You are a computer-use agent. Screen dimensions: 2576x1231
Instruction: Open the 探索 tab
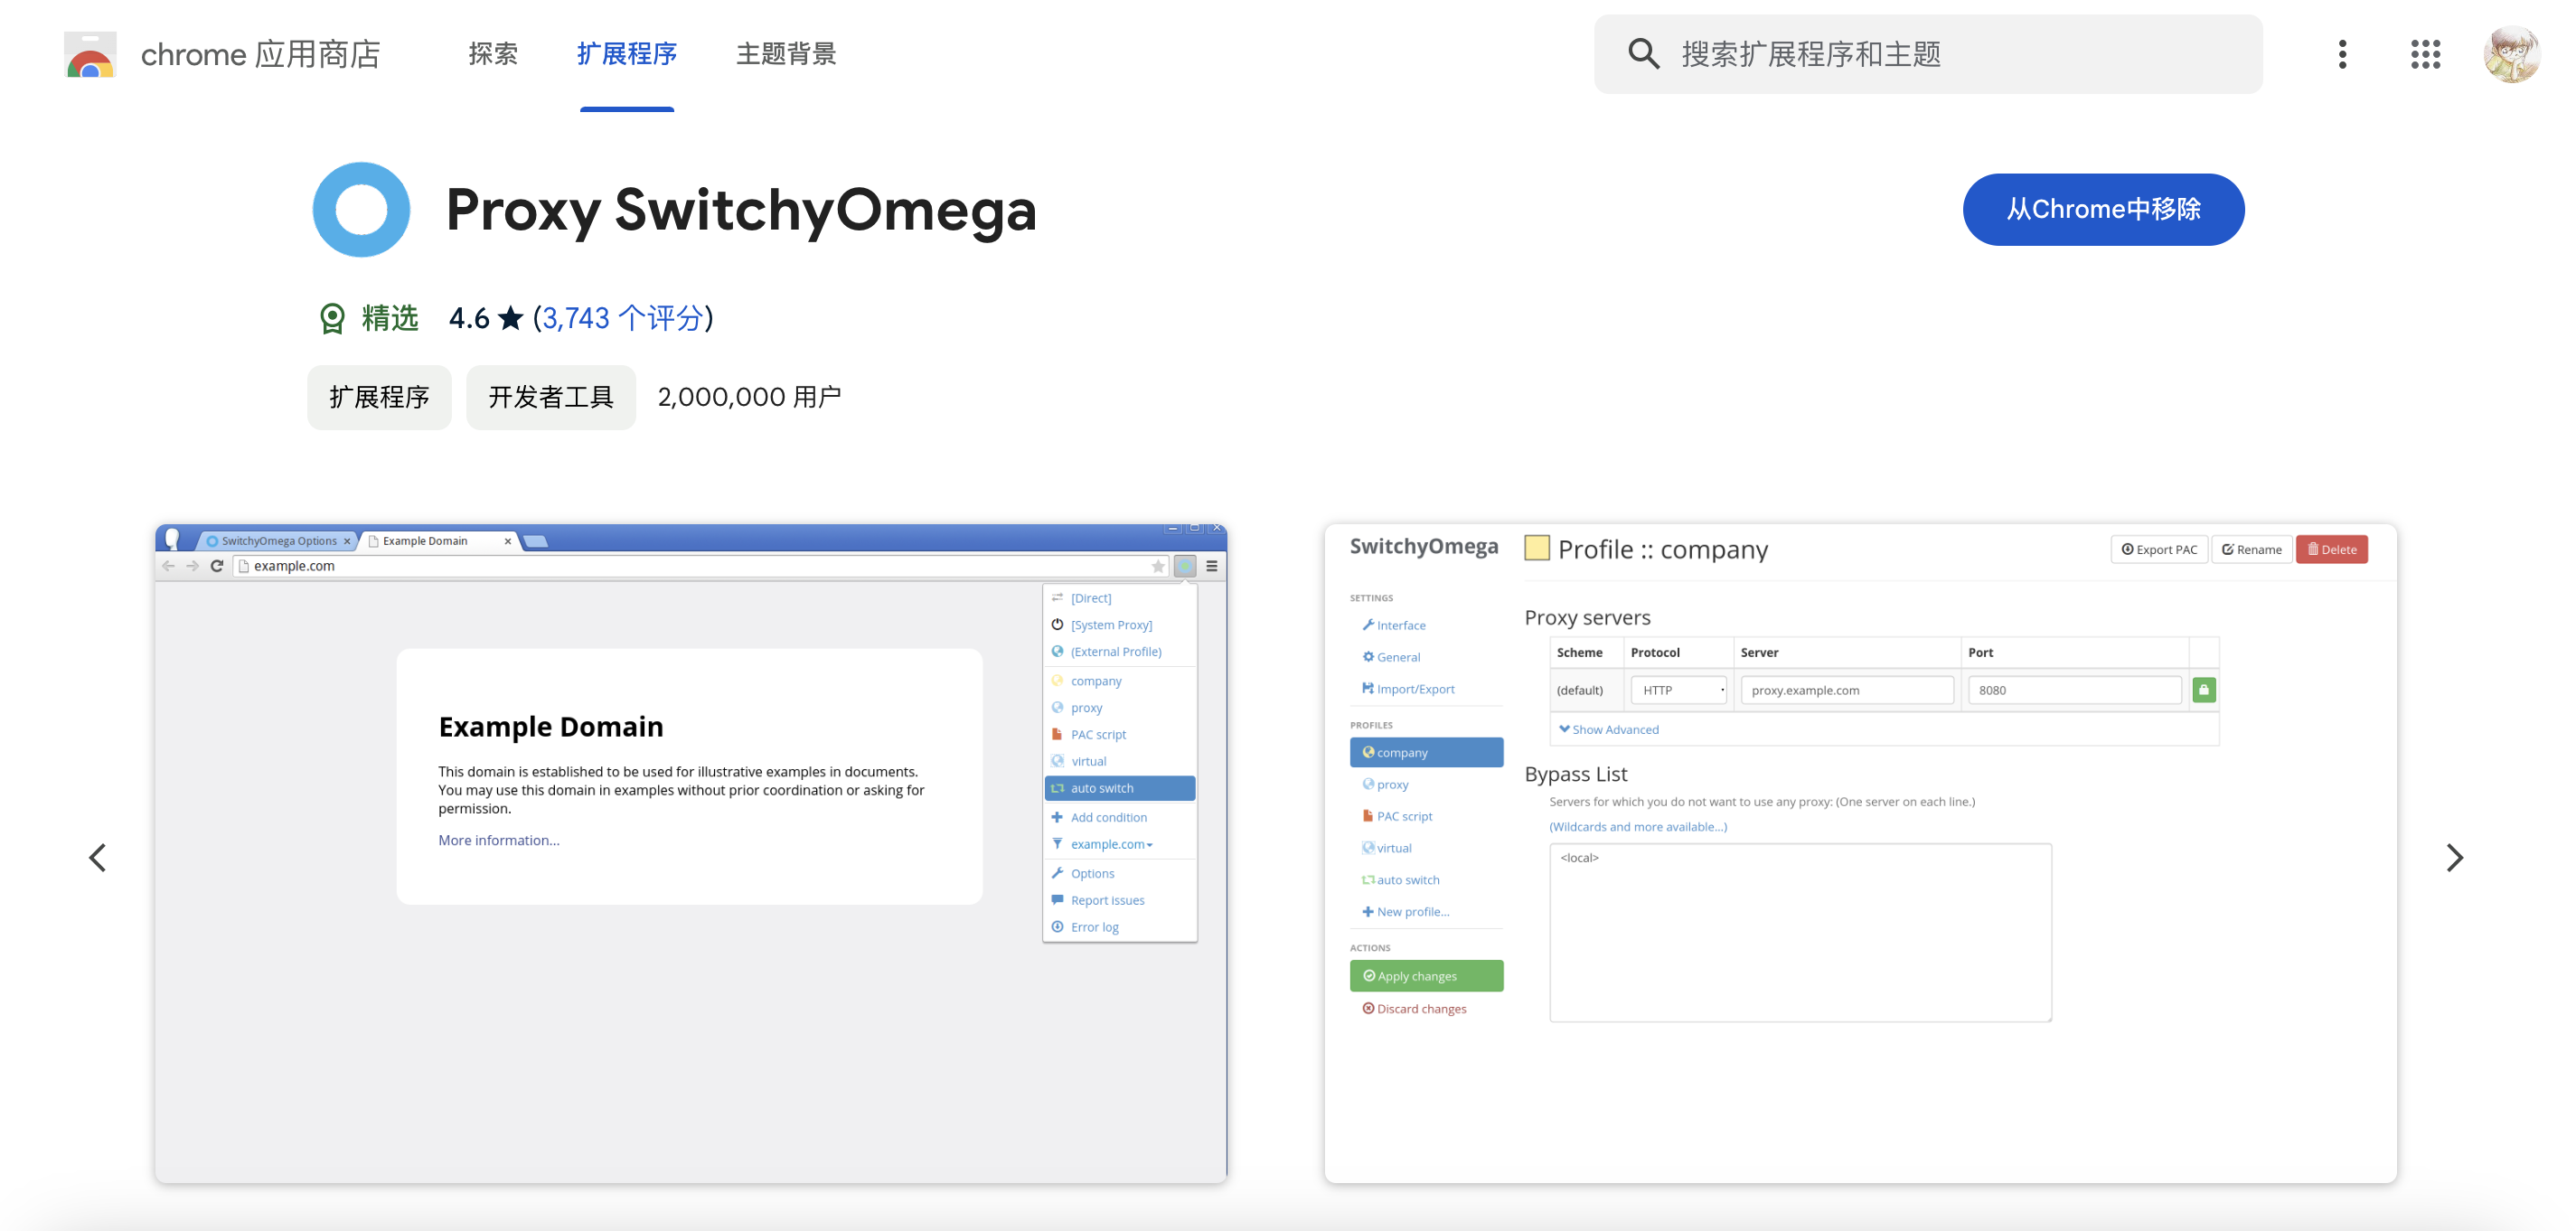[x=493, y=54]
